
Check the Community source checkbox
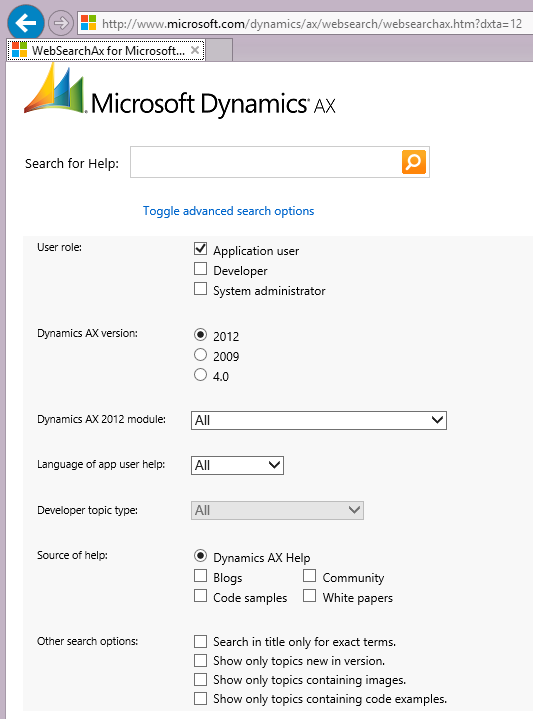point(310,576)
